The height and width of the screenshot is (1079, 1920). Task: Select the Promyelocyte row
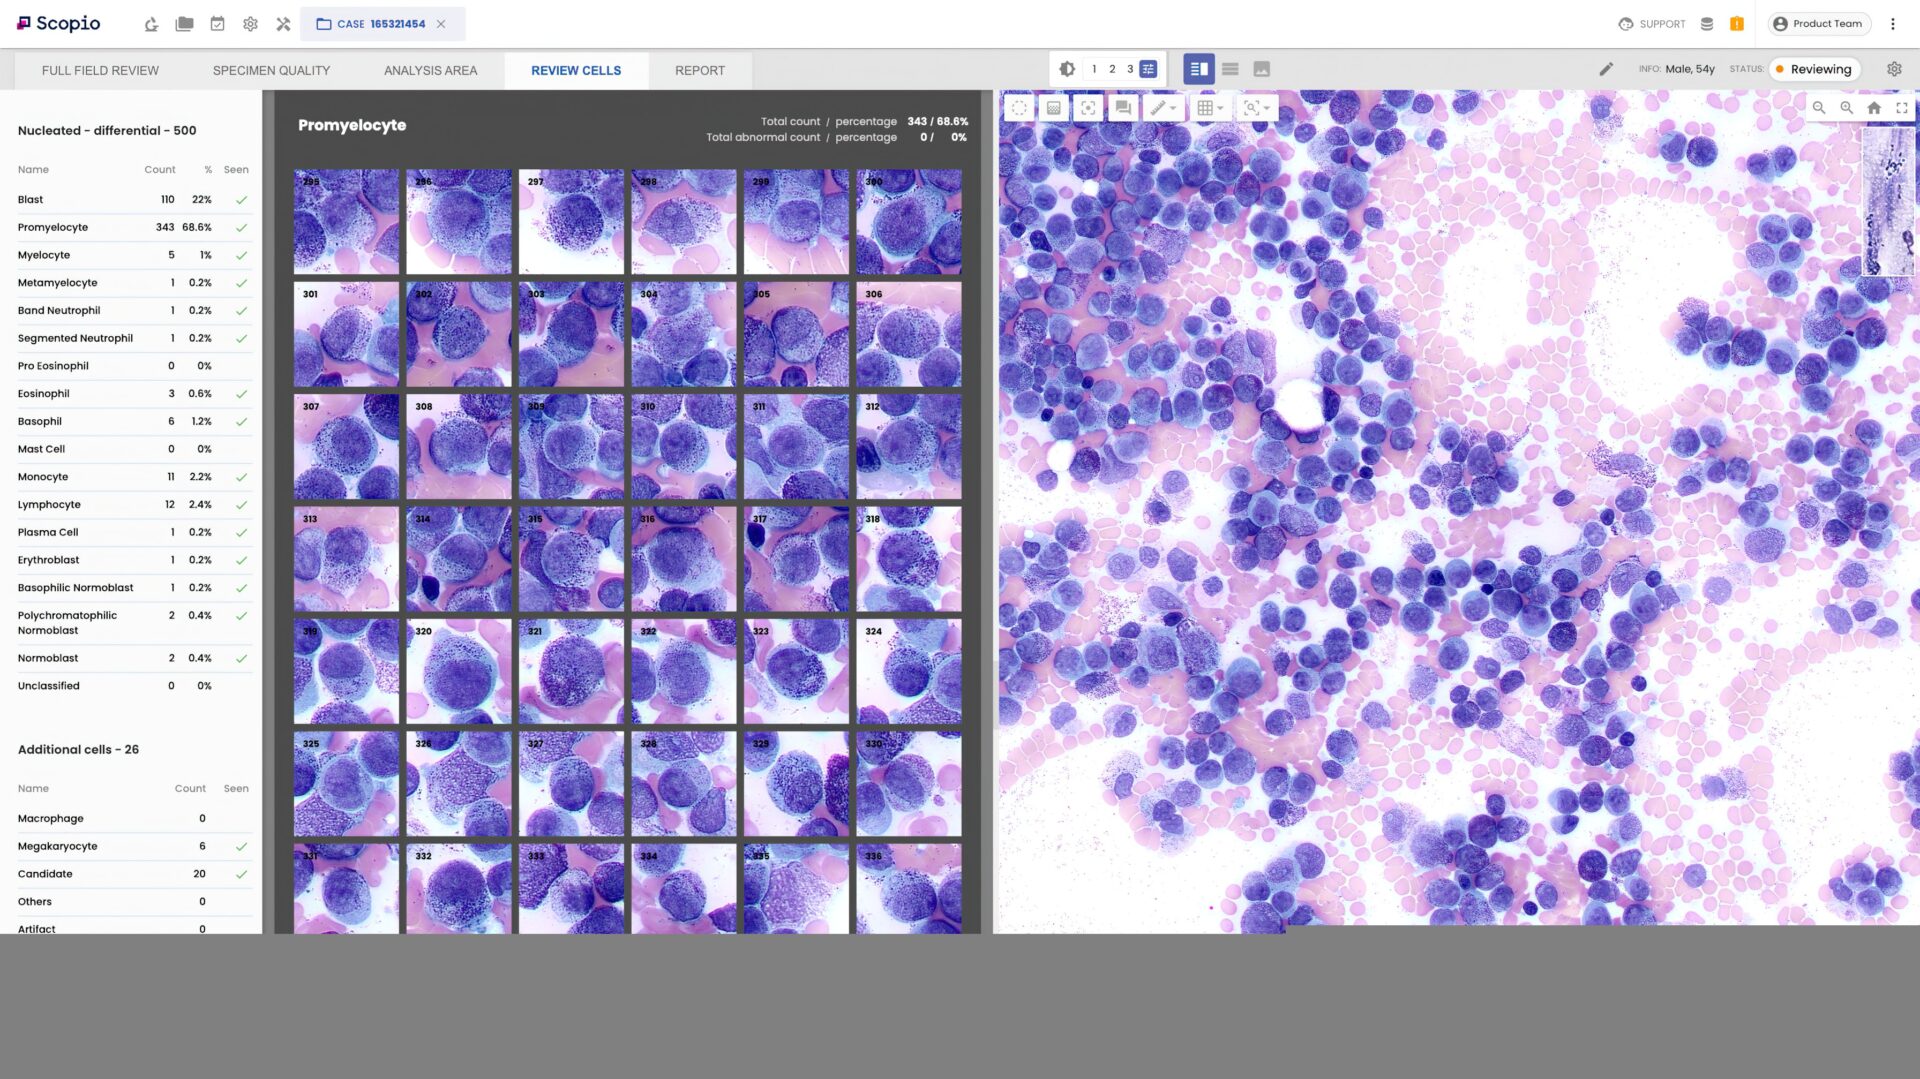pyautogui.click(x=133, y=228)
